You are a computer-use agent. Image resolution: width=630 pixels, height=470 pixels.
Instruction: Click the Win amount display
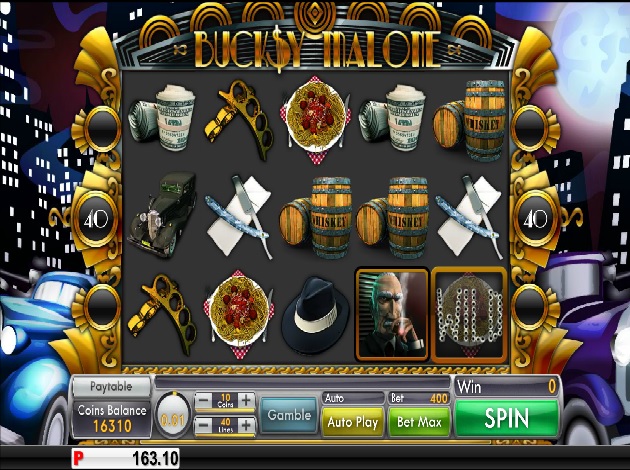(506, 387)
